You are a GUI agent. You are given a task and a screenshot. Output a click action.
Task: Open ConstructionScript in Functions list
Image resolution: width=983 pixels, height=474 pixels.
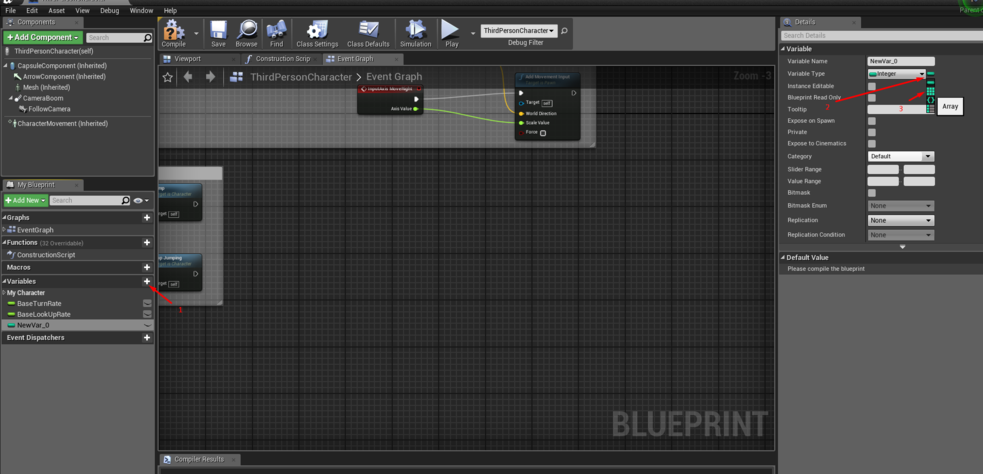tap(46, 255)
